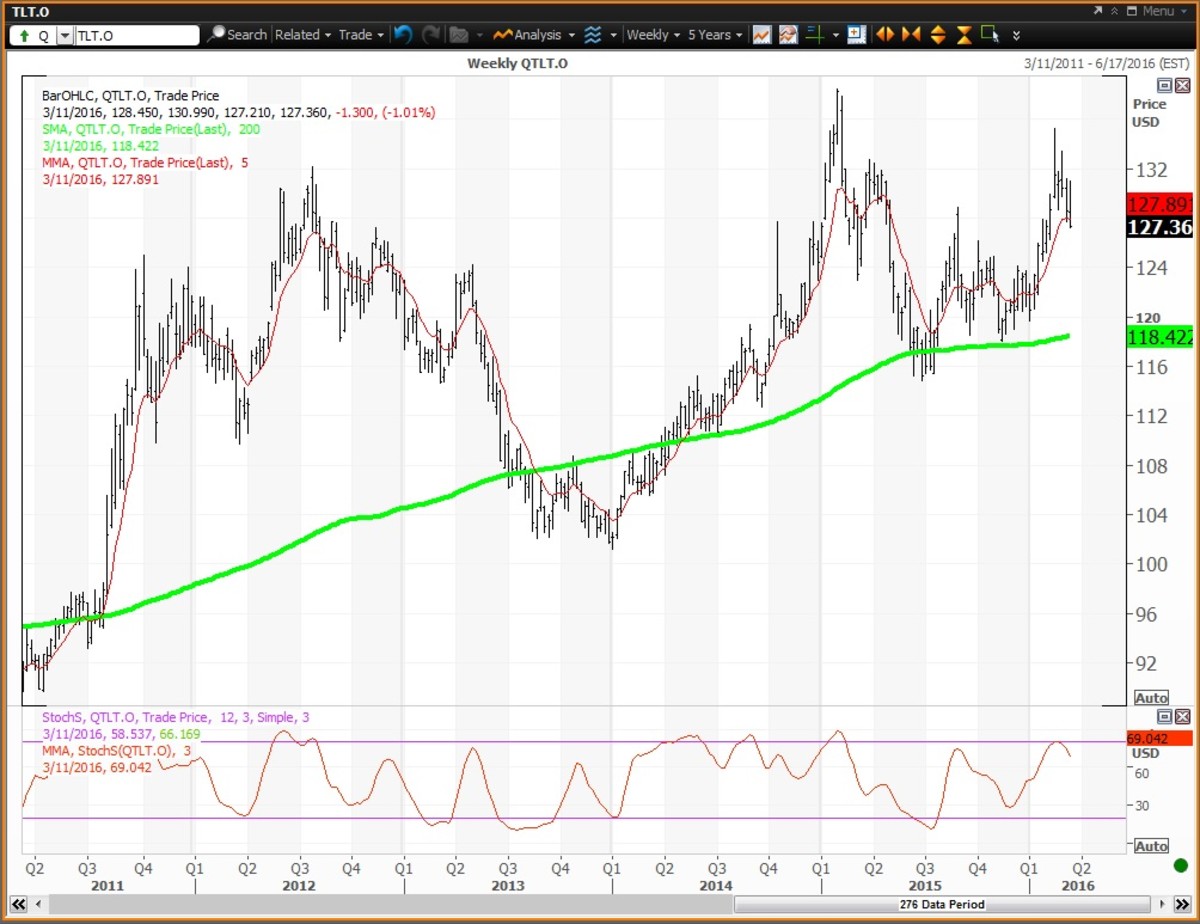This screenshot has height=924, width=1200.
Task: Open the Trade menu
Action: (360, 35)
